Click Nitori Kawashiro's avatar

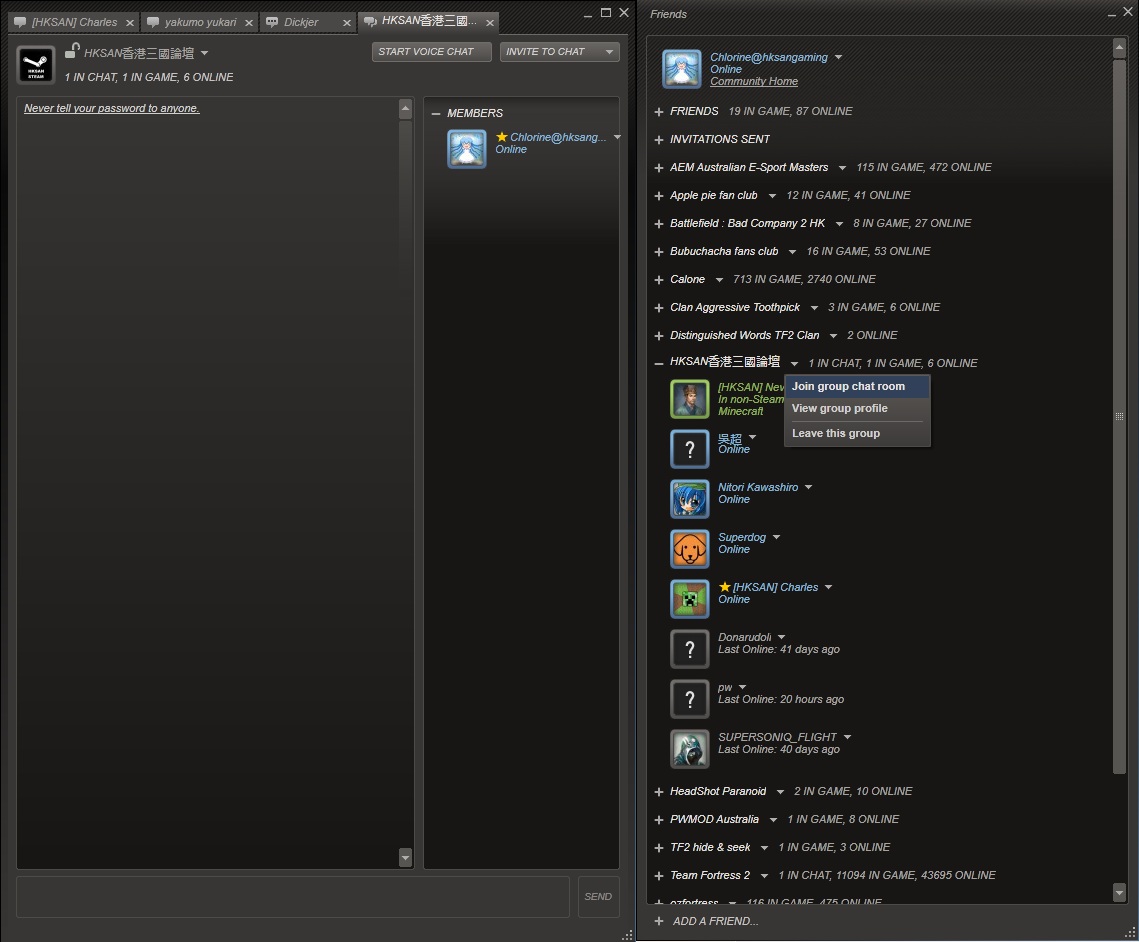689,499
